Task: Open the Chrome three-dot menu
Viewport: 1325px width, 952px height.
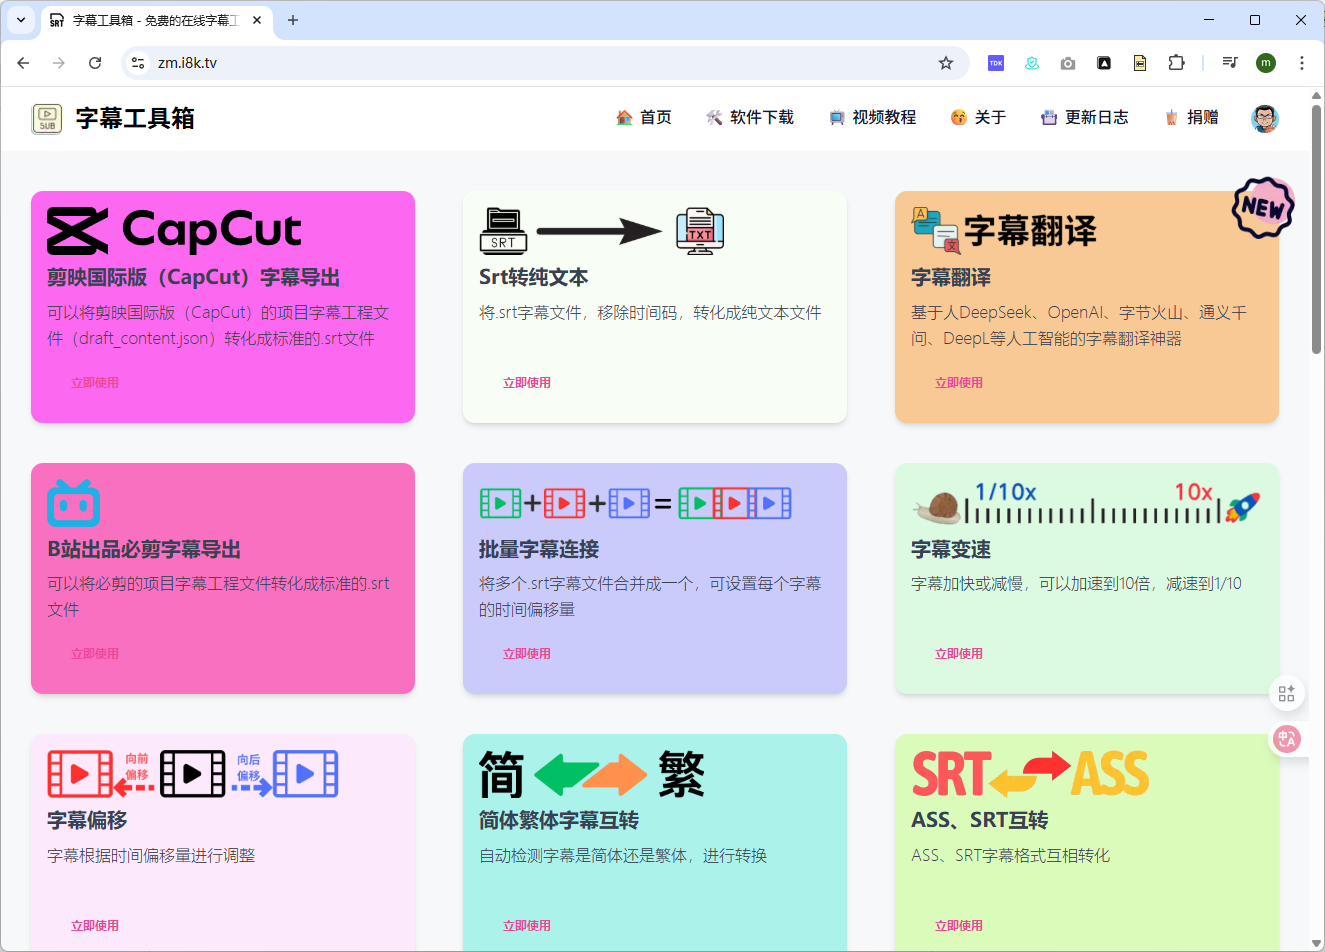Action: coord(1302,63)
